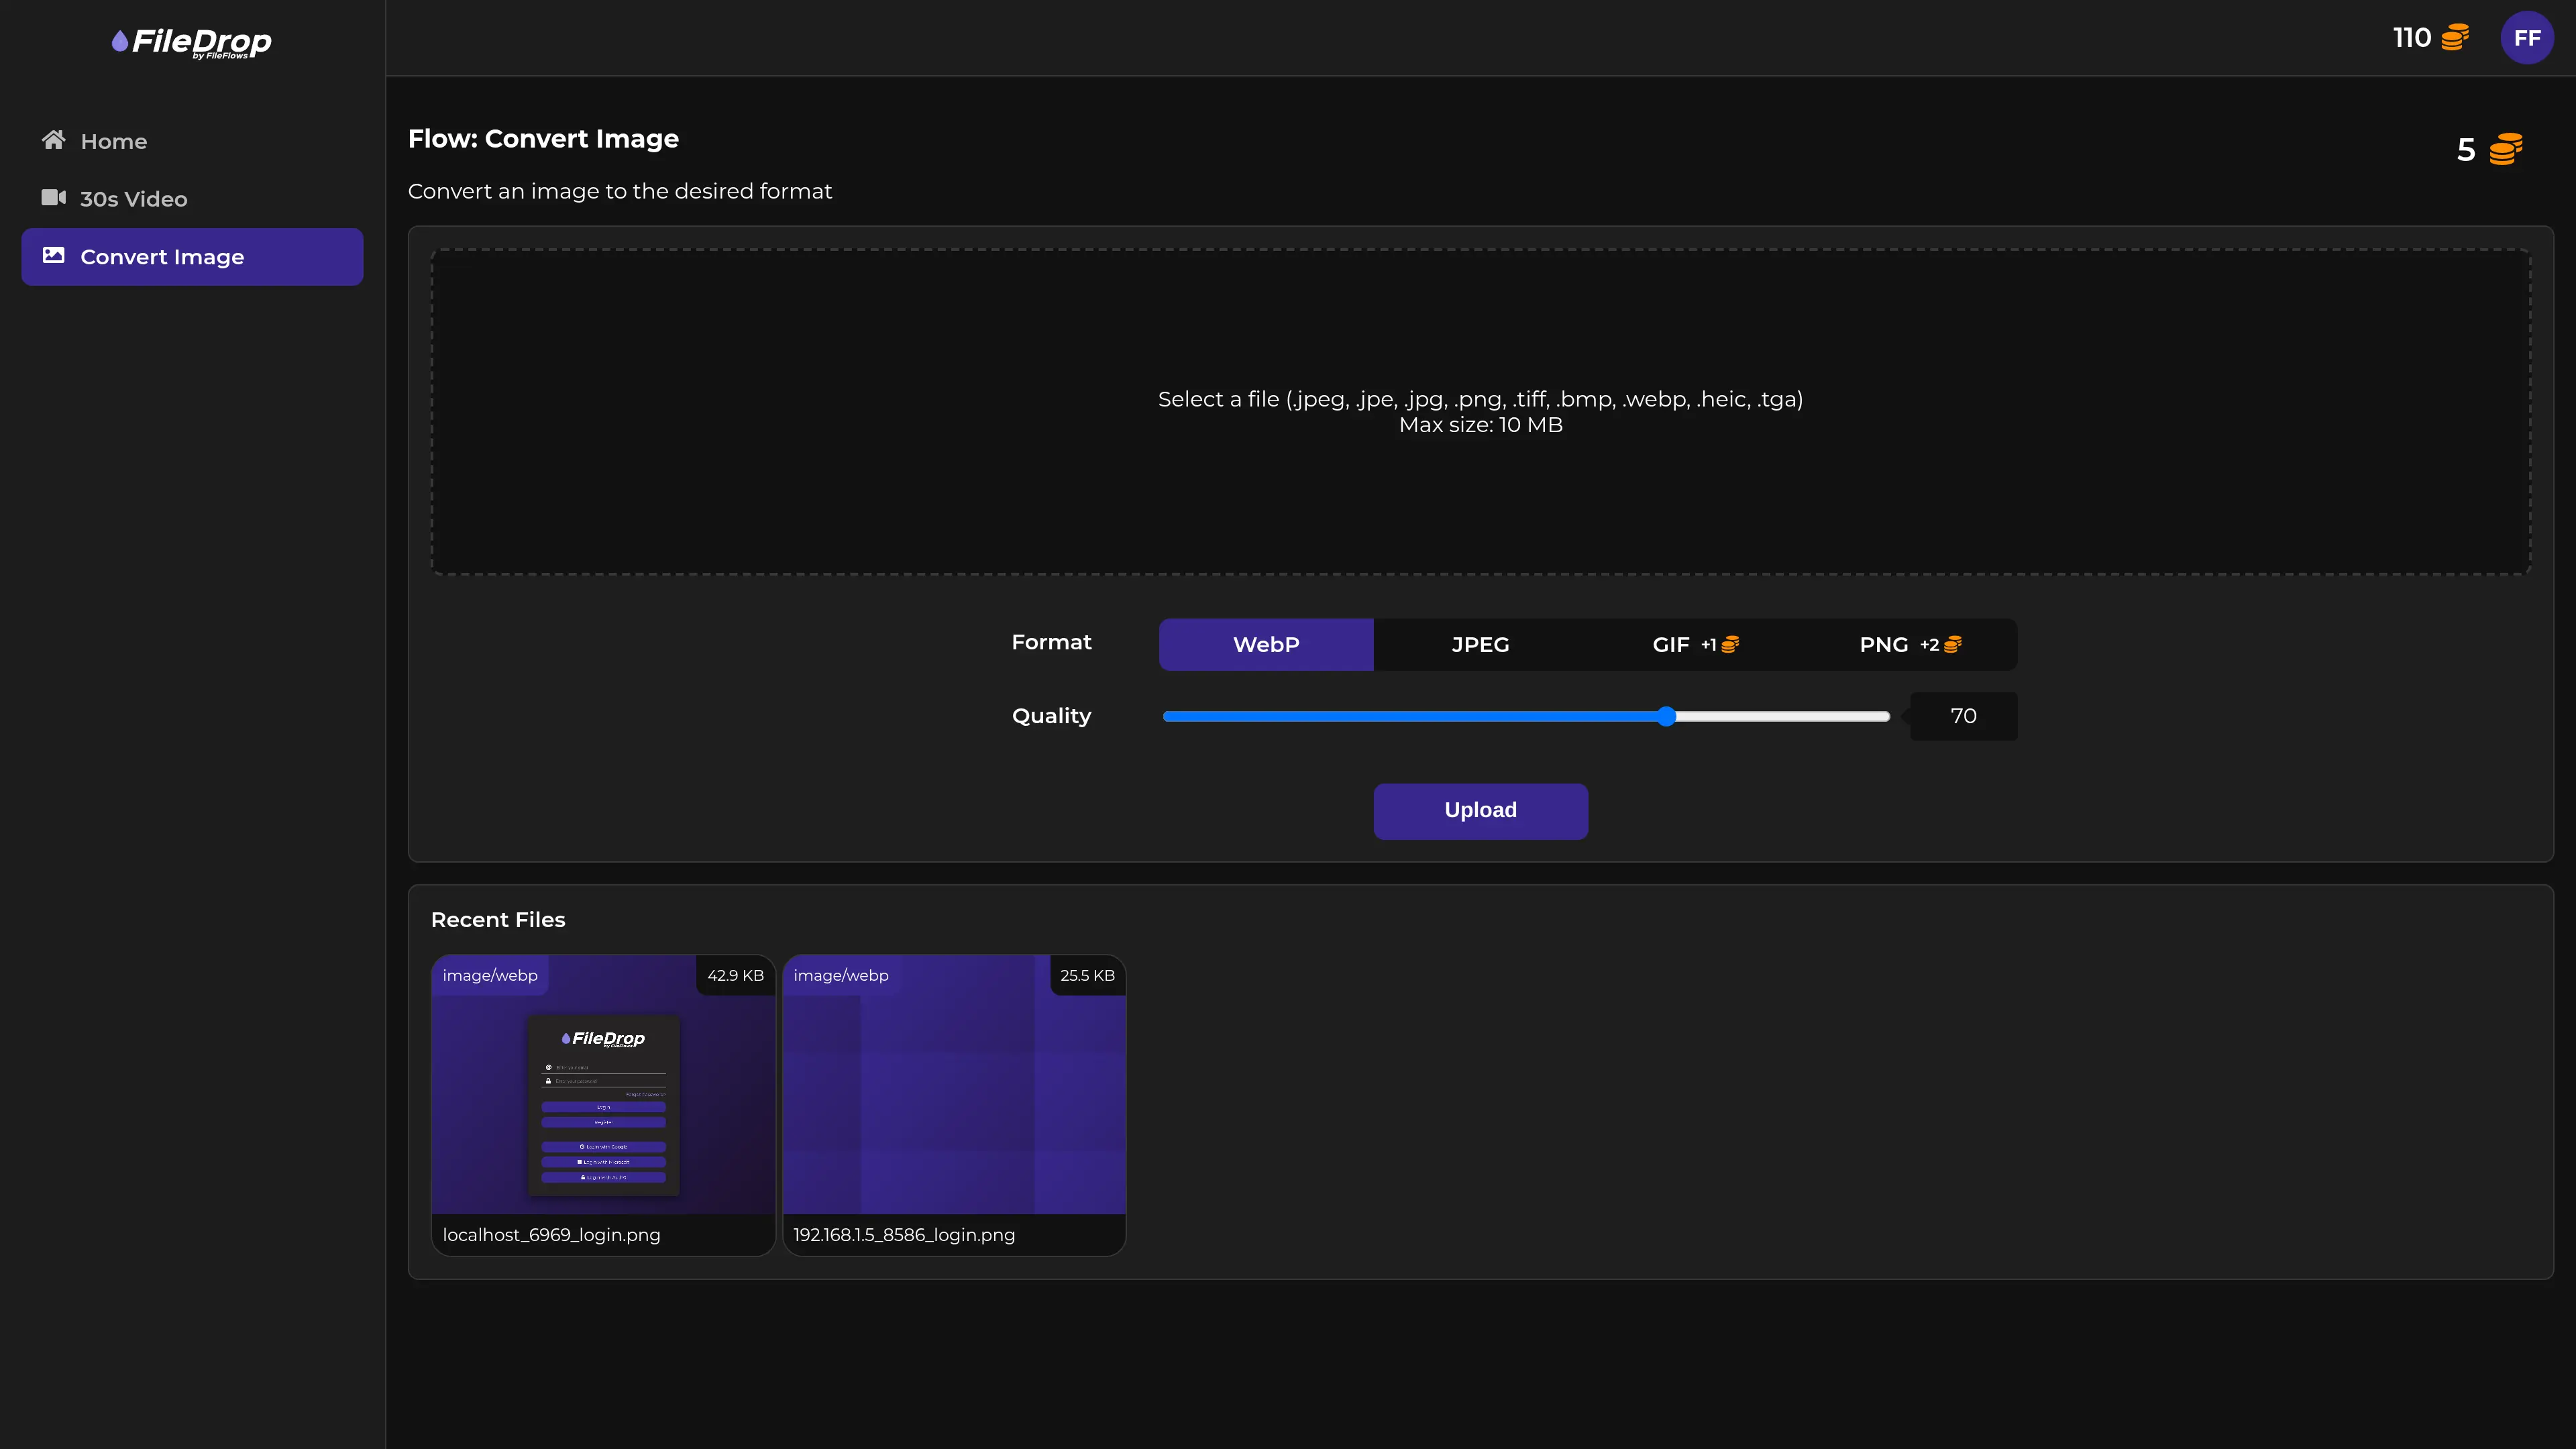2576x1449 pixels.
Task: Click the Home house icon in sidebar
Action: coord(53,140)
